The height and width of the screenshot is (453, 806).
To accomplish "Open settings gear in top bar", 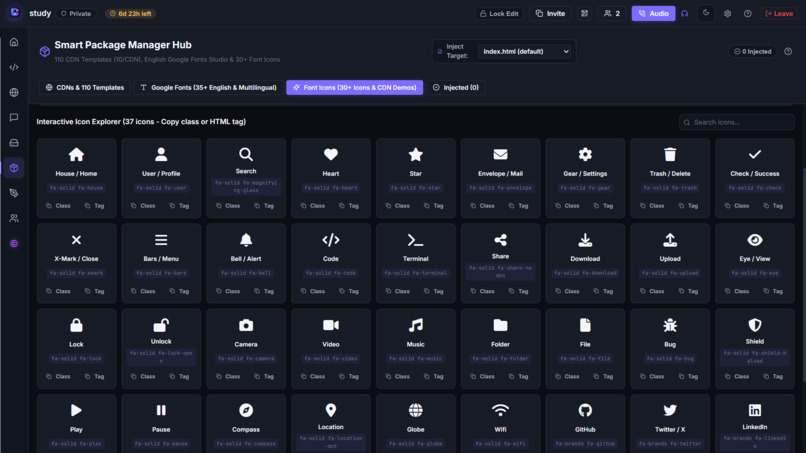I will point(727,14).
